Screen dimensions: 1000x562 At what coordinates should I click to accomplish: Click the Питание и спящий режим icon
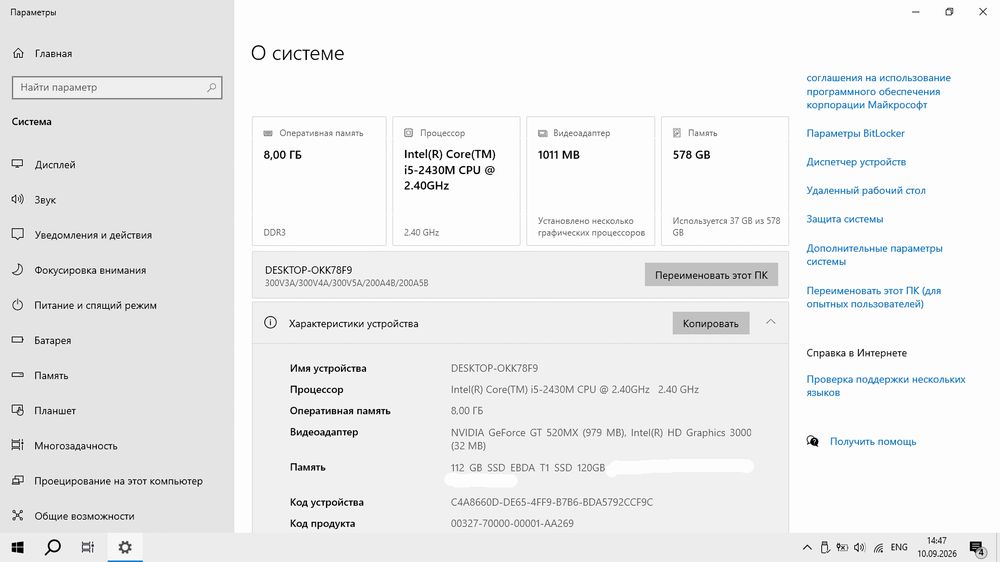[18, 305]
